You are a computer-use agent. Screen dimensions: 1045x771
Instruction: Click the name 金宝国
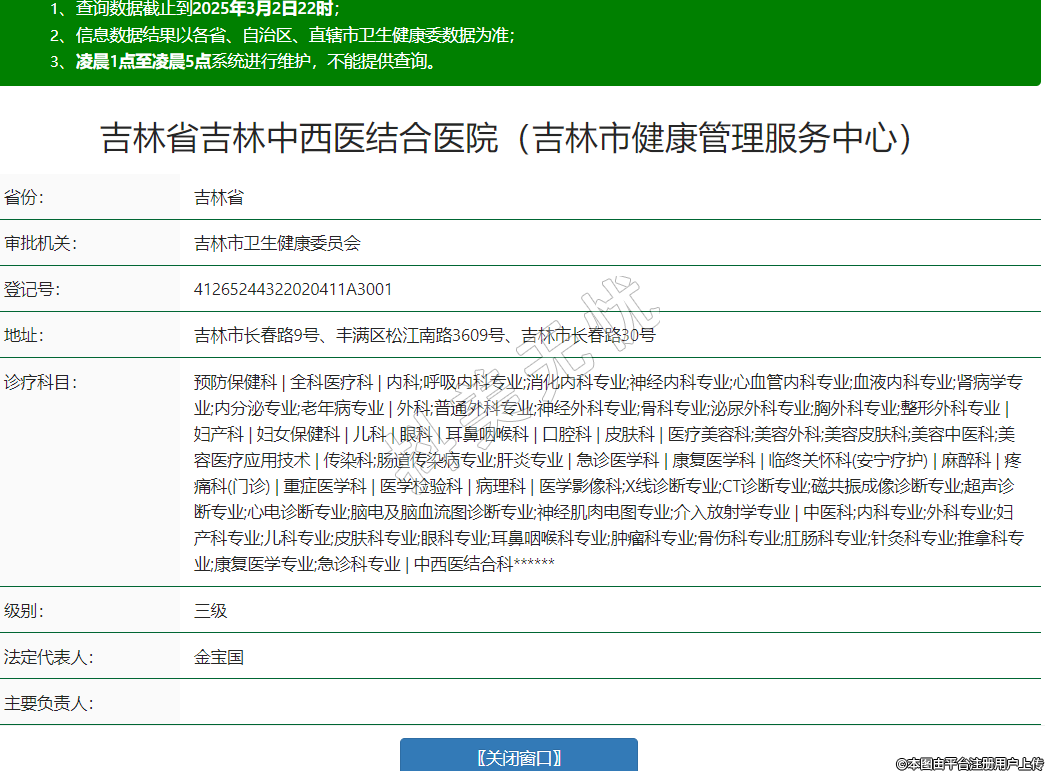point(219,657)
